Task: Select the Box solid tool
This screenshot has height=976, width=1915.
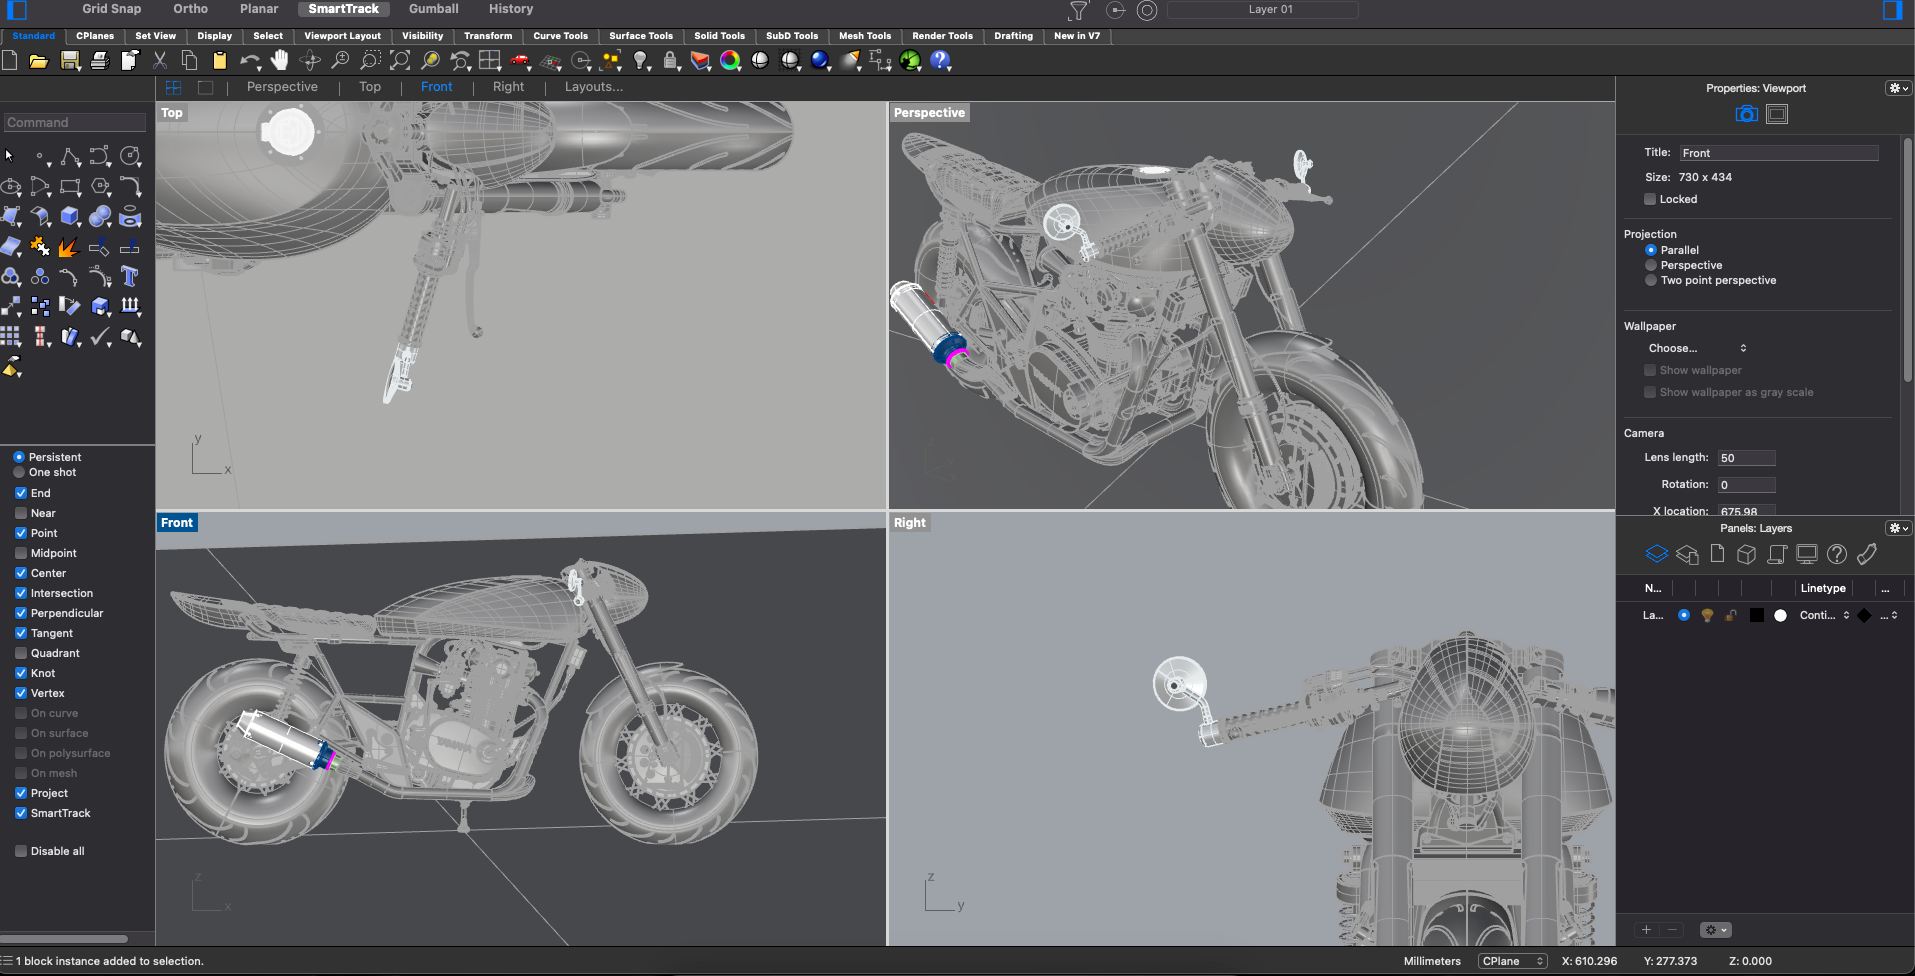Action: click(x=70, y=217)
